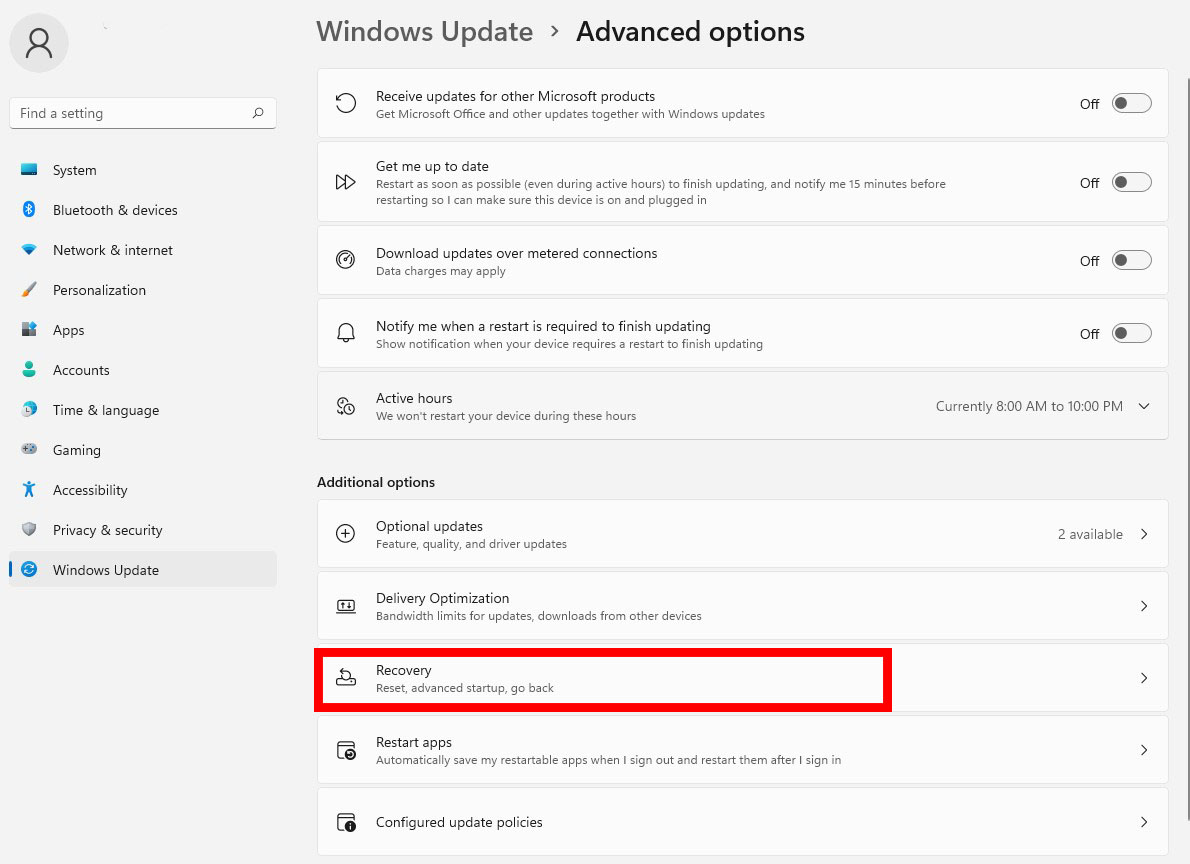
Task: Click the System monitor icon
Action: coord(29,169)
